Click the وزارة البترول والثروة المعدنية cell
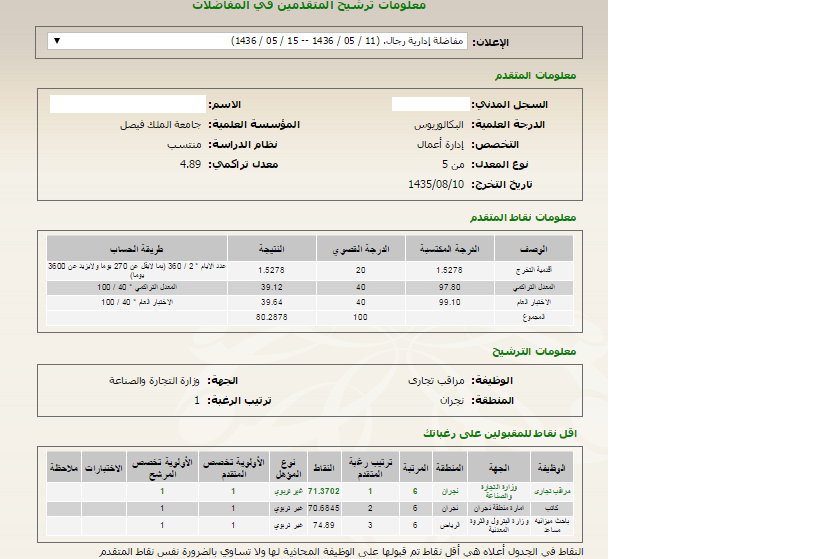 coord(498,525)
